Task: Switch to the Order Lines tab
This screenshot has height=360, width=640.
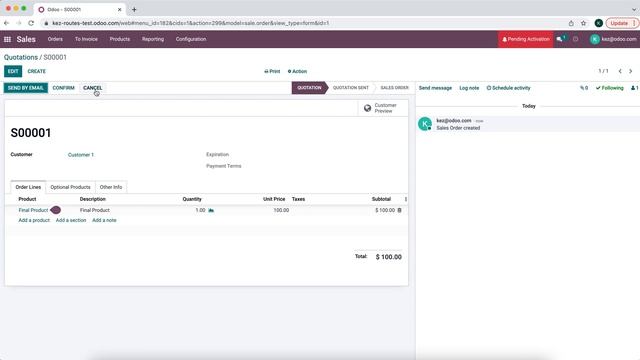Action: click(x=28, y=187)
